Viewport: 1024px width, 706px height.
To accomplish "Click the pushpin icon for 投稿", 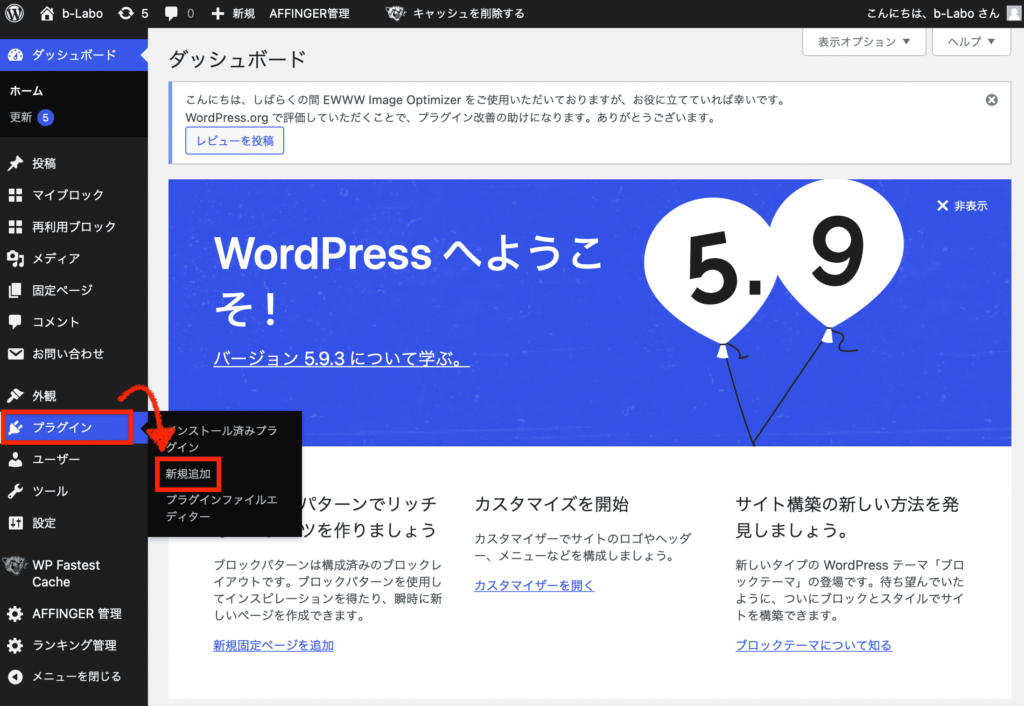I will pos(15,163).
